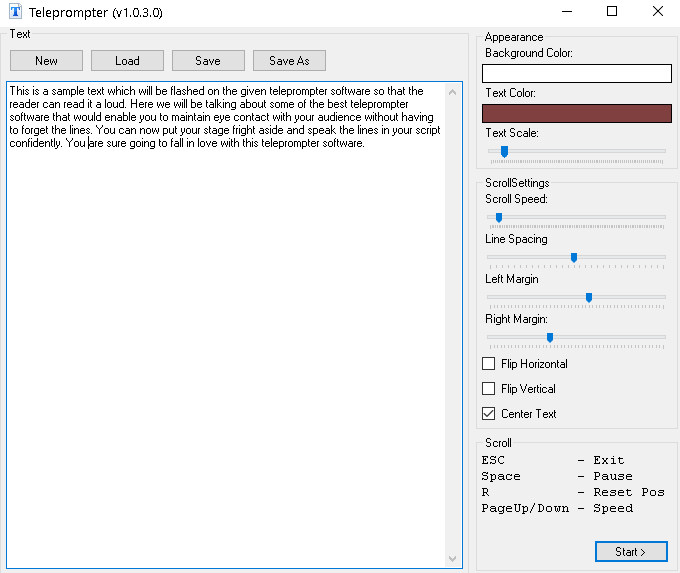
Task: Open the Save As dialog
Action: point(289,61)
